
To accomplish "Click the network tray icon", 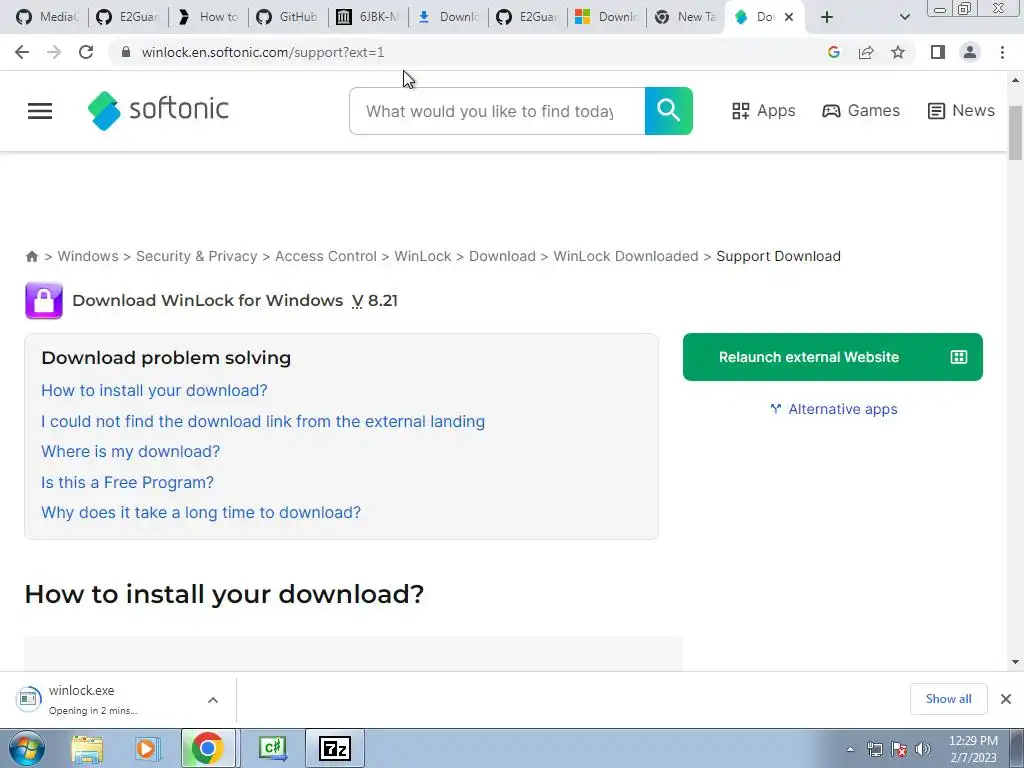I will [x=874, y=749].
